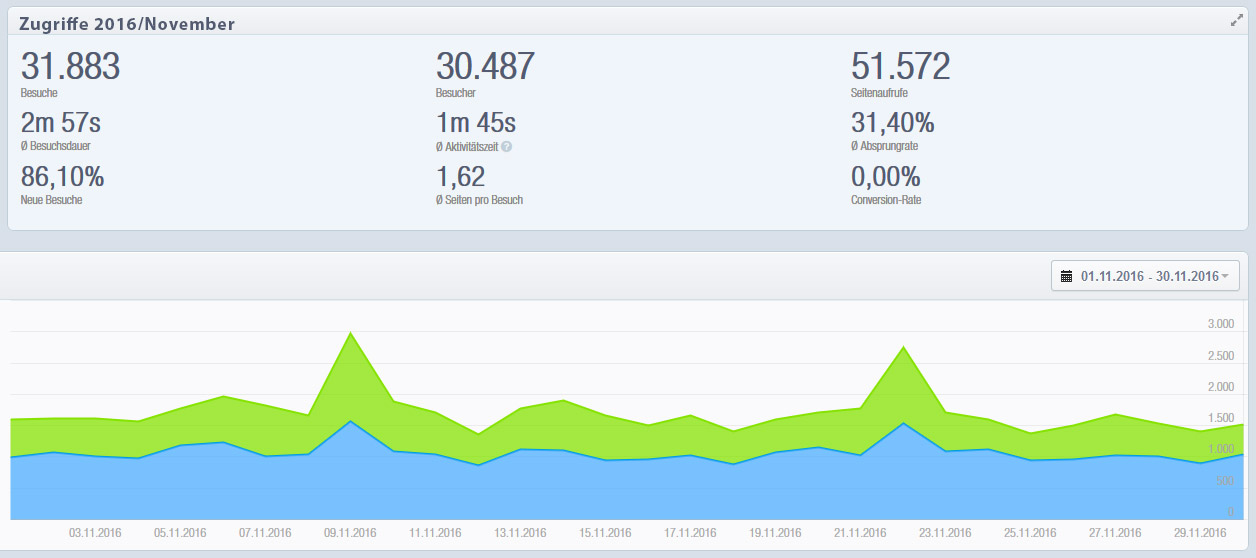Click the 51.572 Seitenaufrufe value

click(900, 67)
